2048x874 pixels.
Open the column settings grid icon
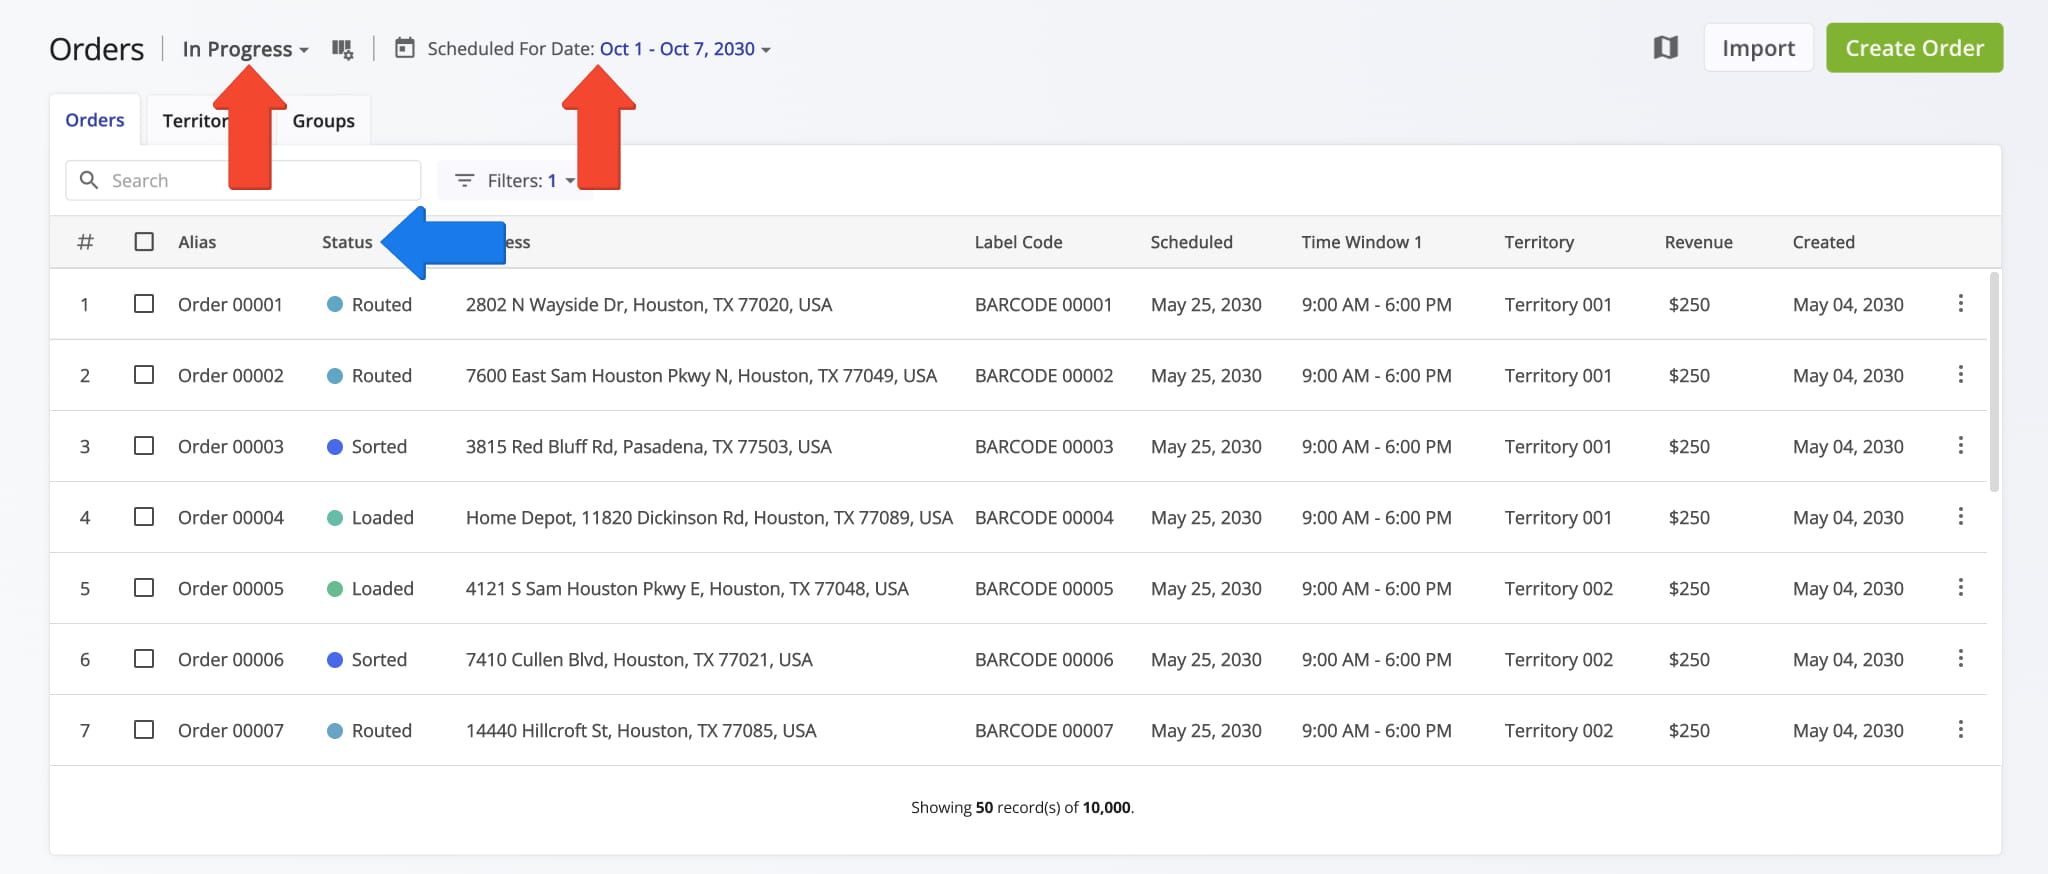coord(342,49)
